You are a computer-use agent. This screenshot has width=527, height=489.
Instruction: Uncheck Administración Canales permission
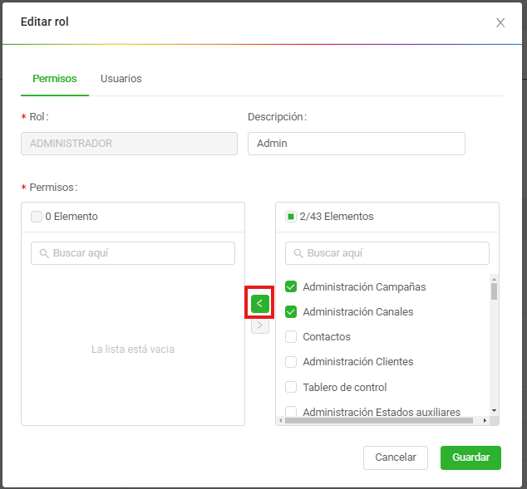(x=291, y=312)
